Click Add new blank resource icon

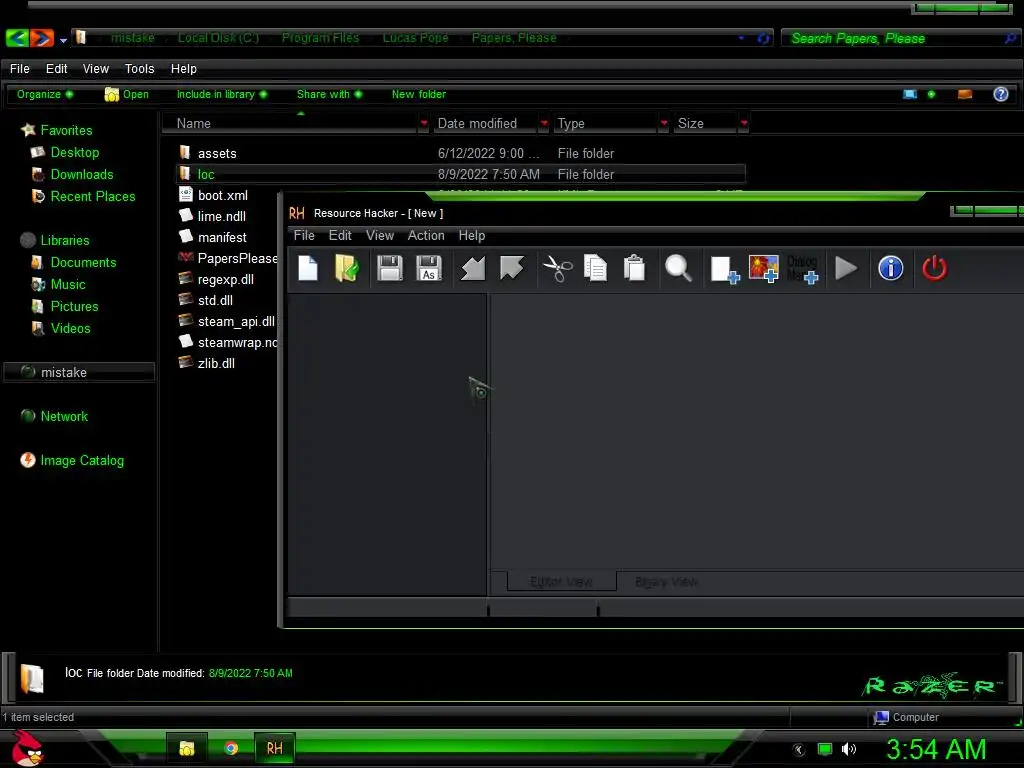point(725,270)
